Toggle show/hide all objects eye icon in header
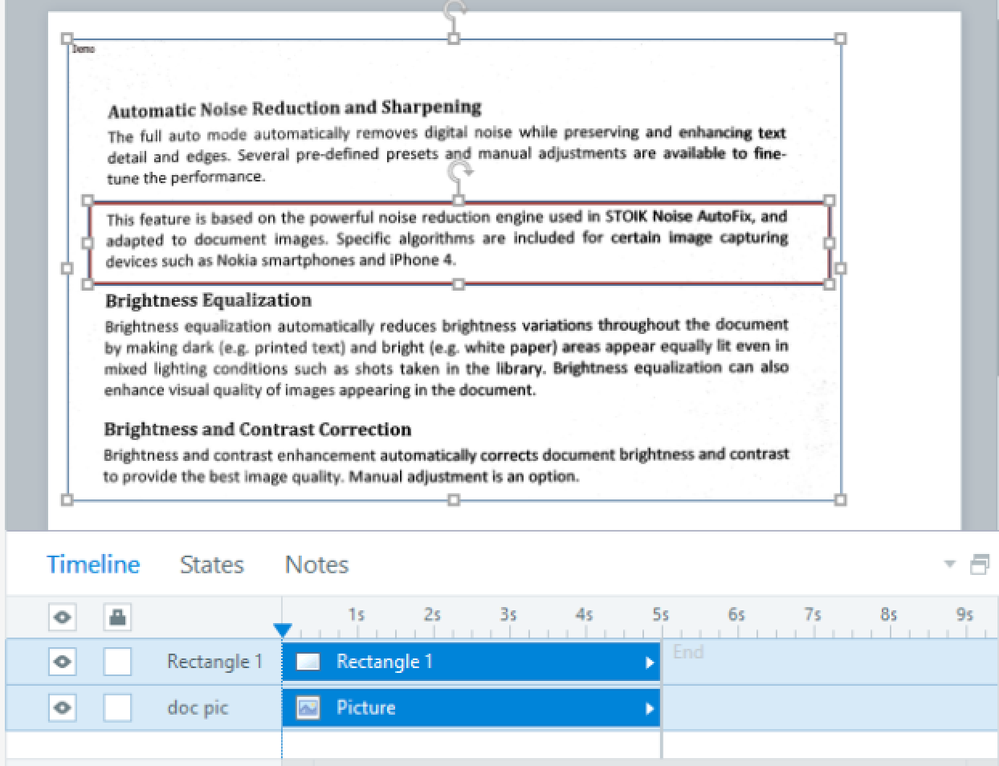 point(62,617)
